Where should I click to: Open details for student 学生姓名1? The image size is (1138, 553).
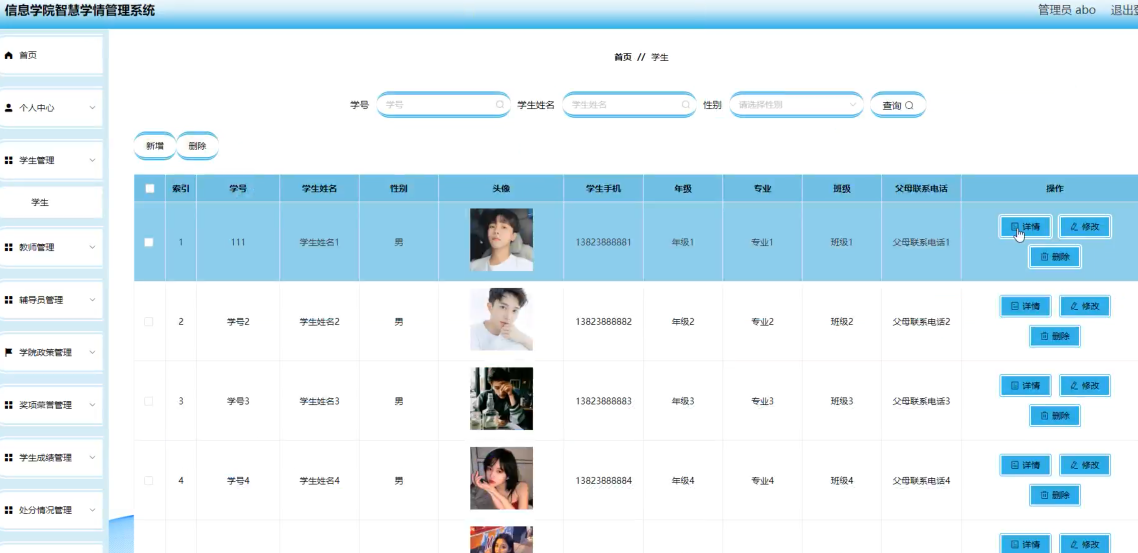(1026, 226)
